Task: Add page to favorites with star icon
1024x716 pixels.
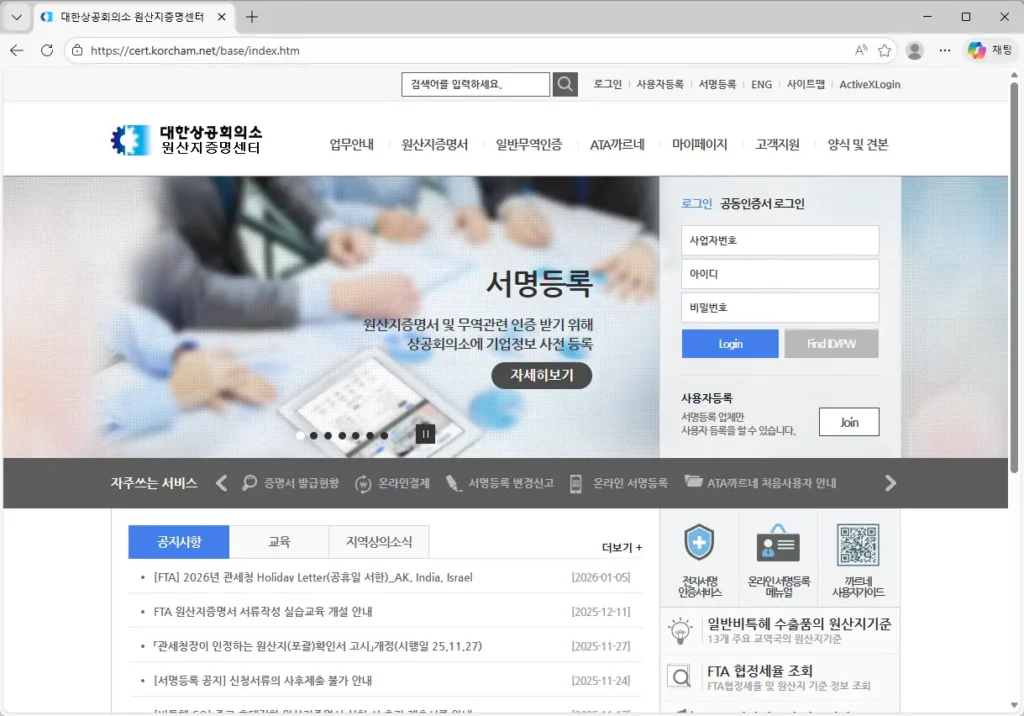Action: coord(884,50)
